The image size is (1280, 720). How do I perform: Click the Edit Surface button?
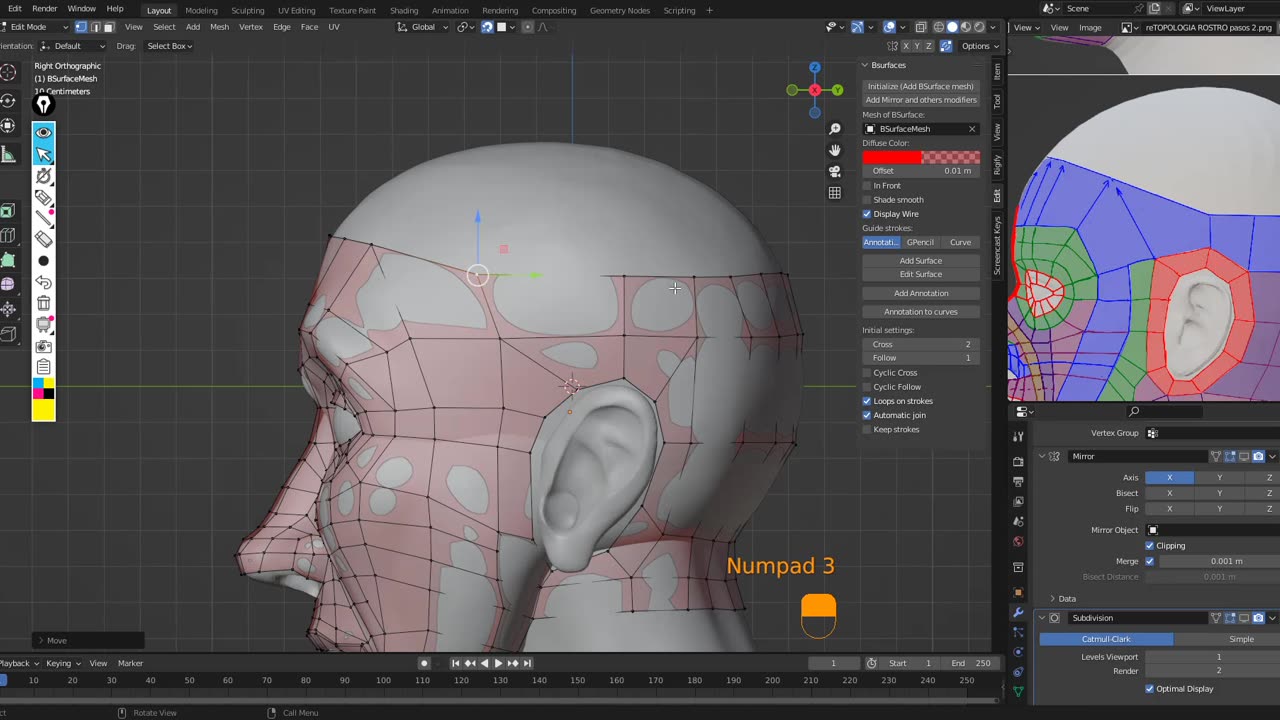[921, 274]
